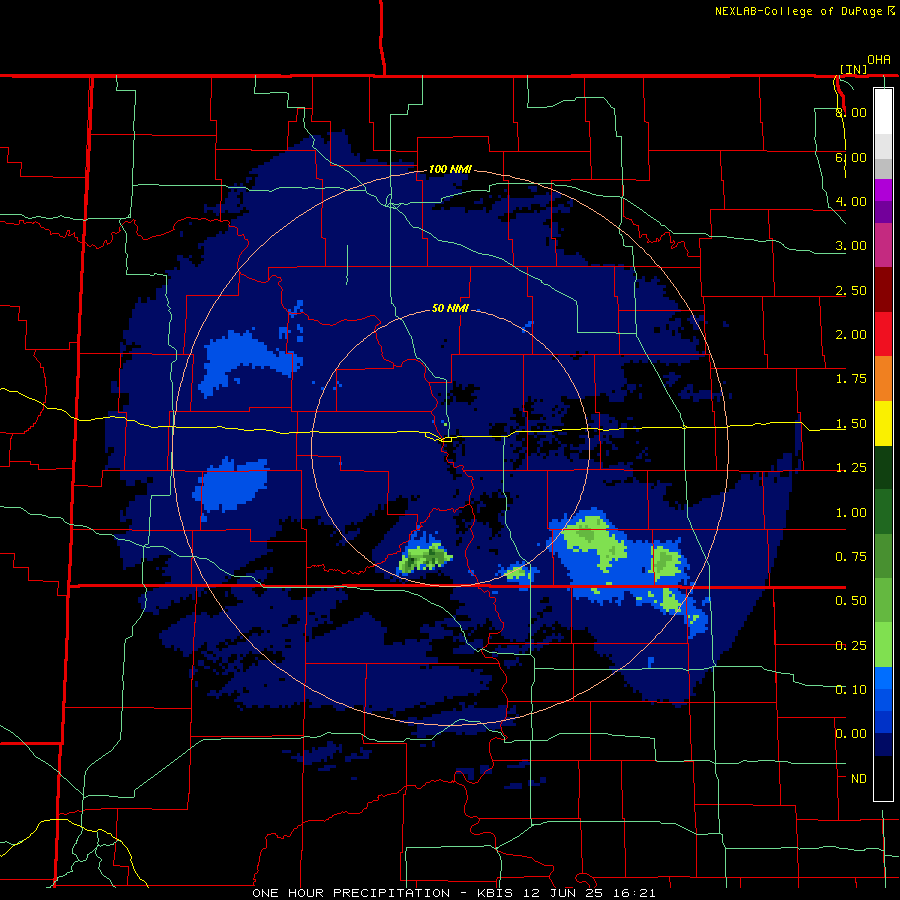This screenshot has width=900, height=900.
Task: Click the white 8.00 legend color band
Action: [883, 111]
